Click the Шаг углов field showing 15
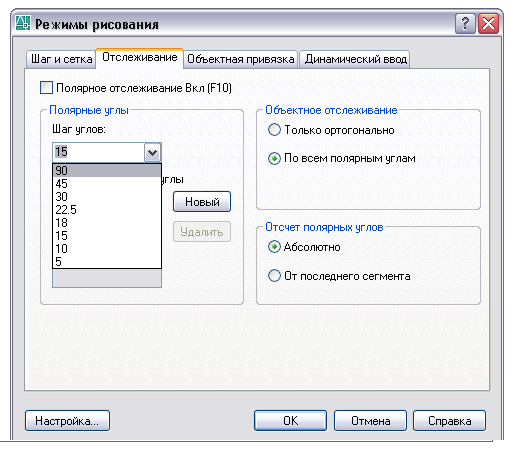The width and height of the screenshot is (511, 449). tap(99, 152)
